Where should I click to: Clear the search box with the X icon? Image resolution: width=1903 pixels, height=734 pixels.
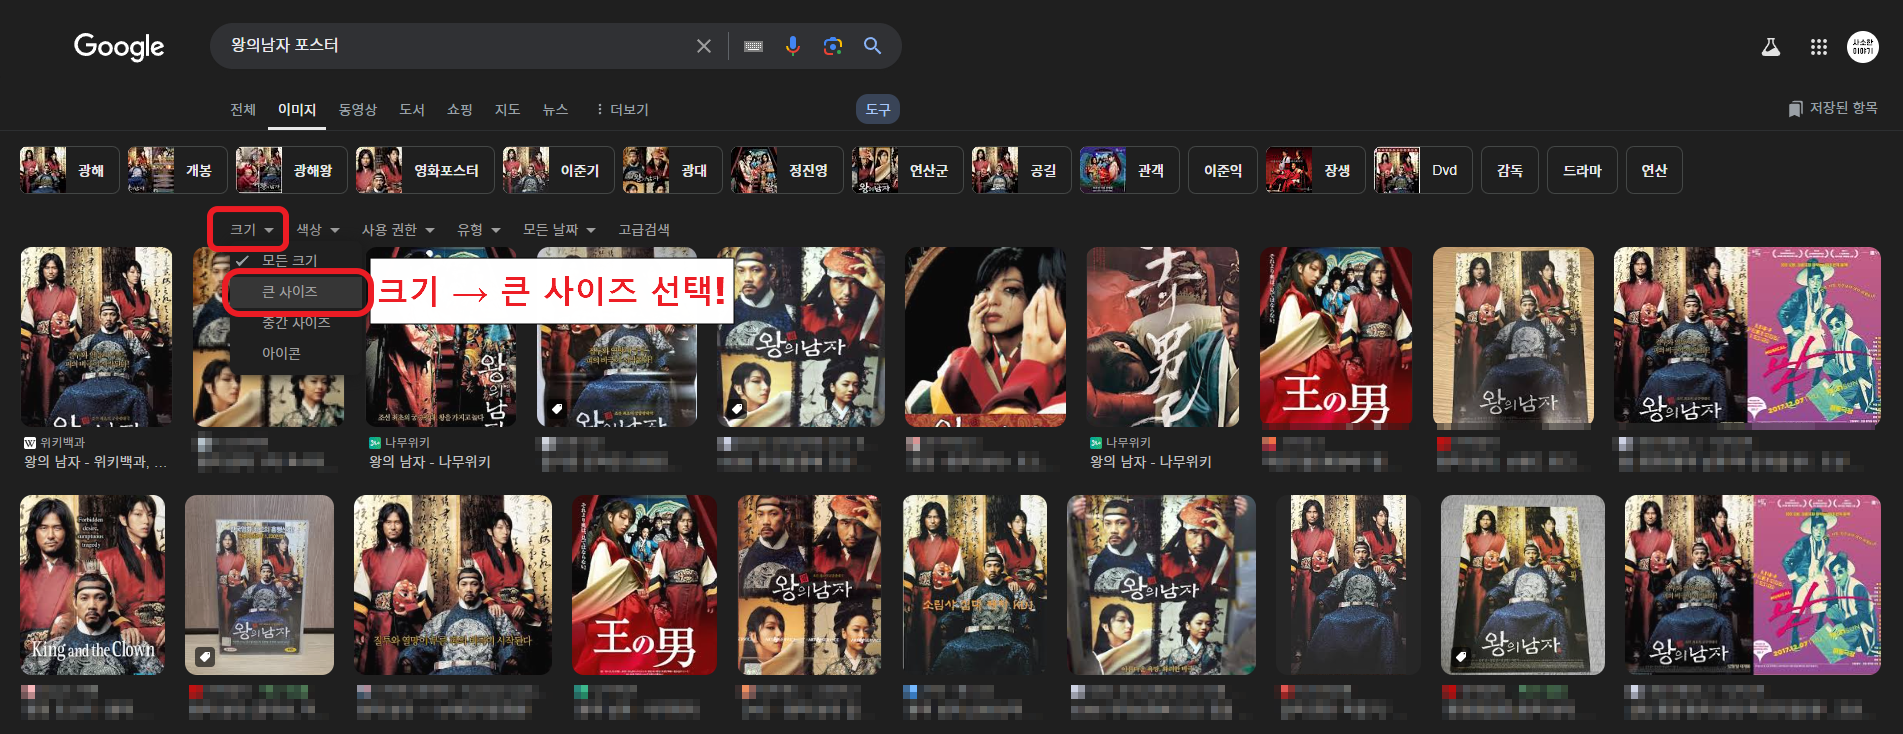click(704, 46)
